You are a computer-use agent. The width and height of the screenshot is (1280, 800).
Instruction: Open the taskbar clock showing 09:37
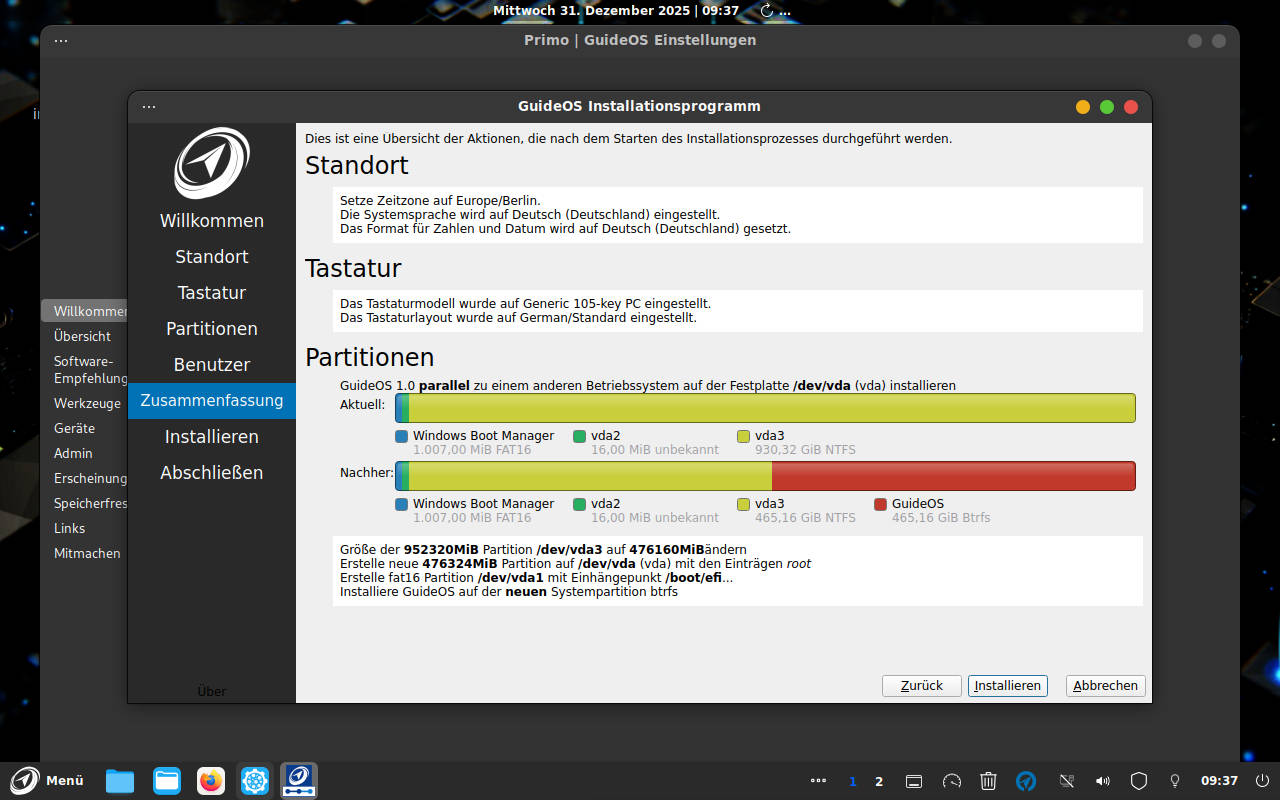click(x=1219, y=781)
